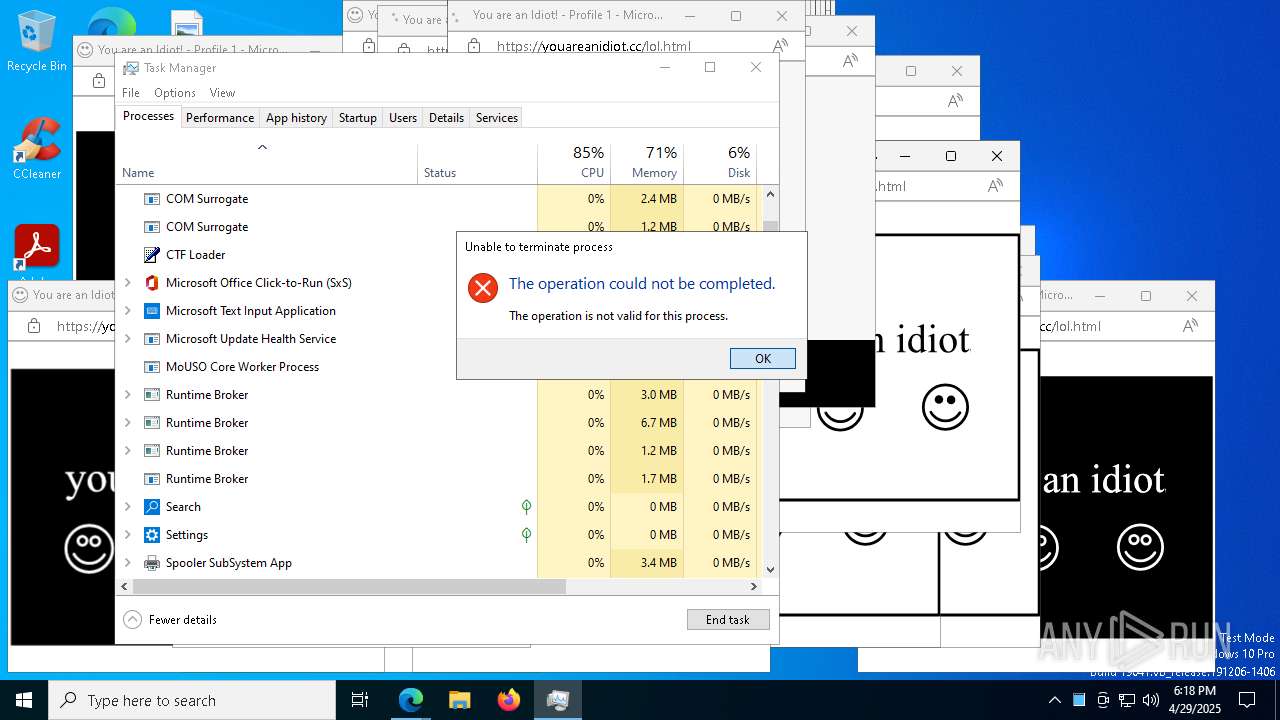Click the Task Manager title bar icon
Viewport: 1280px width, 720px height.
pos(131,67)
